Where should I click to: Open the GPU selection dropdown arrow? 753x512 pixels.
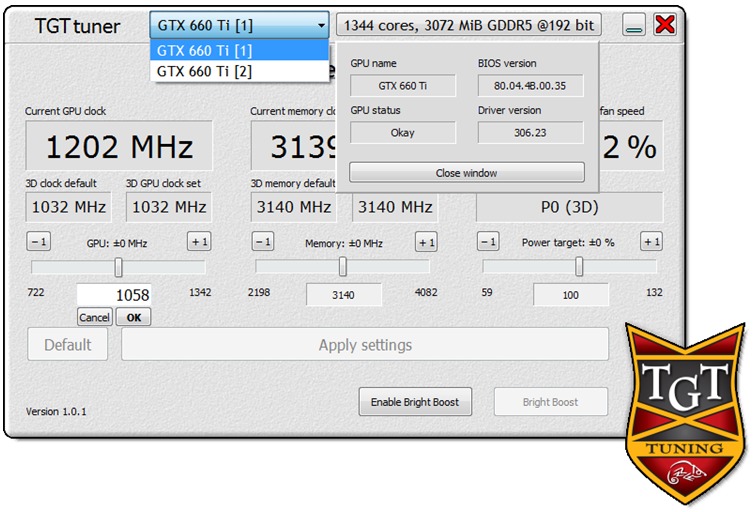click(x=320, y=25)
